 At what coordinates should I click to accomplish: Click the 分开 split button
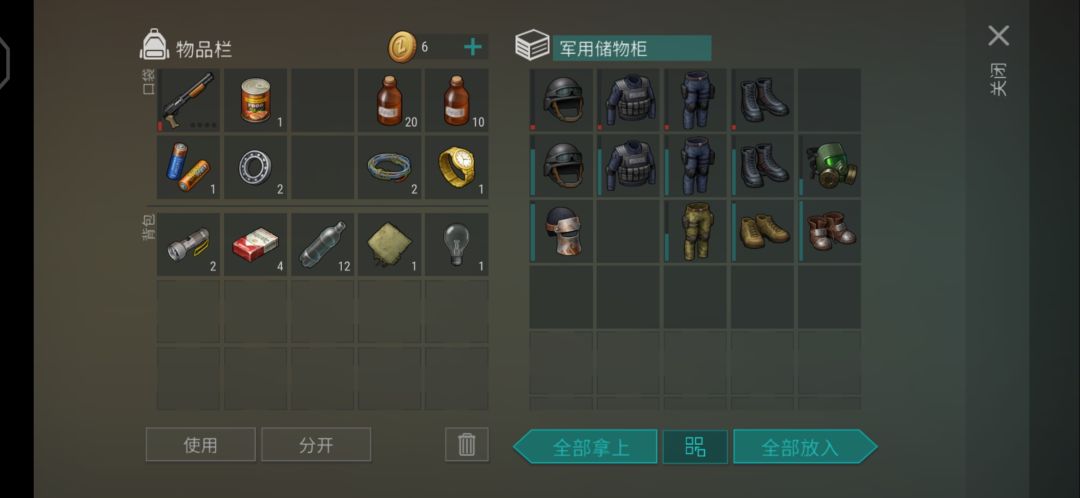pos(316,444)
